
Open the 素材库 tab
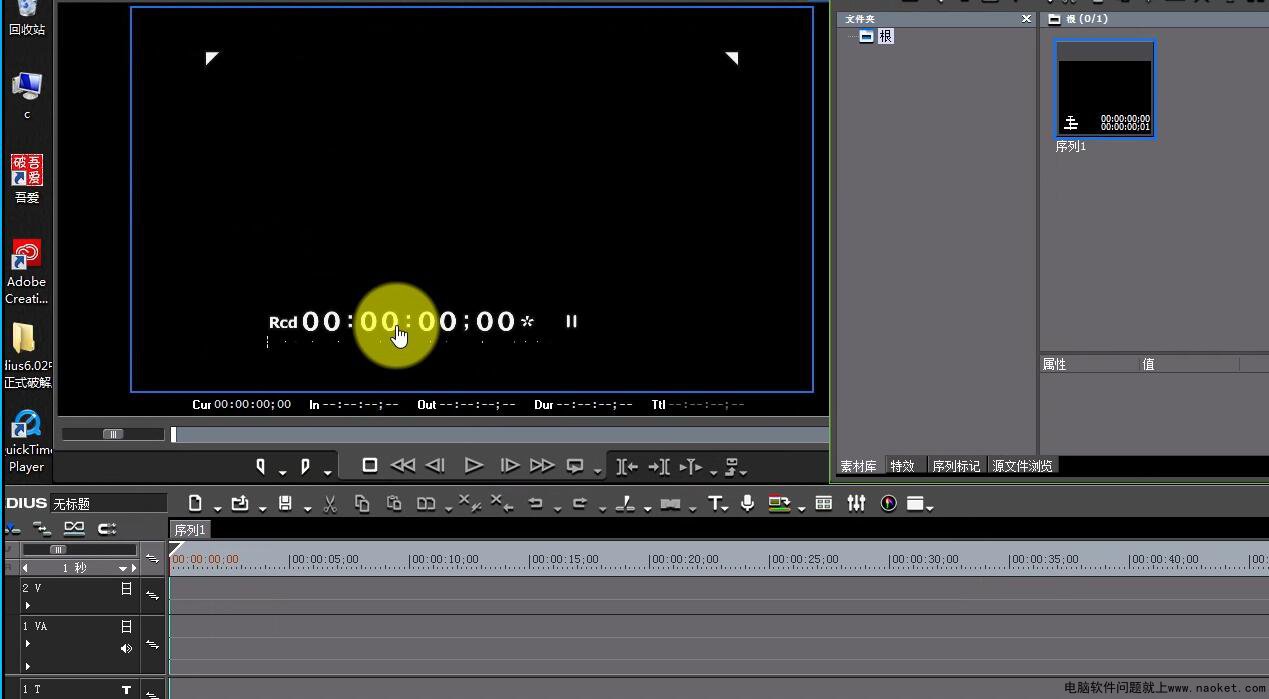[x=859, y=466]
